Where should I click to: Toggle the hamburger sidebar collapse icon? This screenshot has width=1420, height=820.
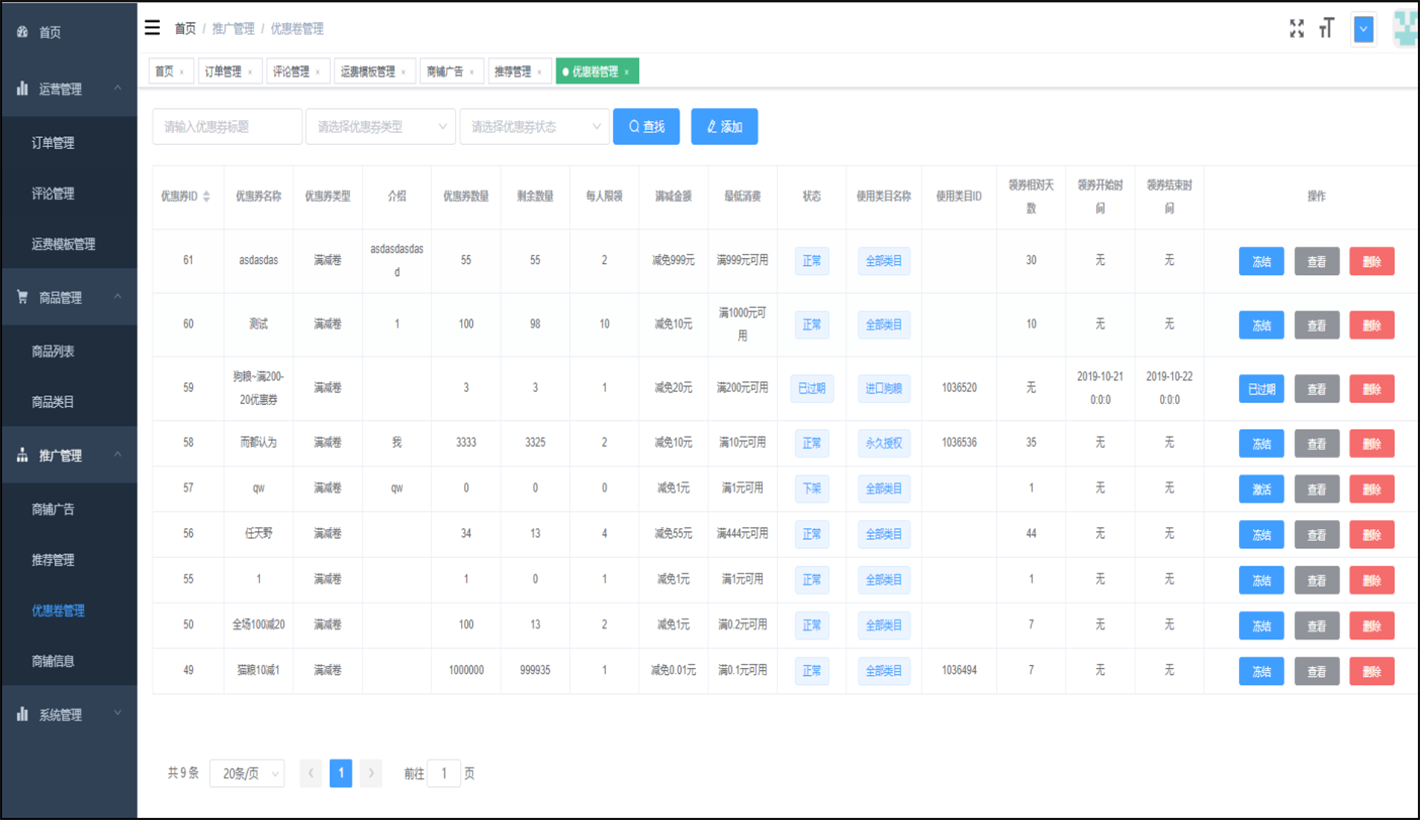click(x=152, y=27)
